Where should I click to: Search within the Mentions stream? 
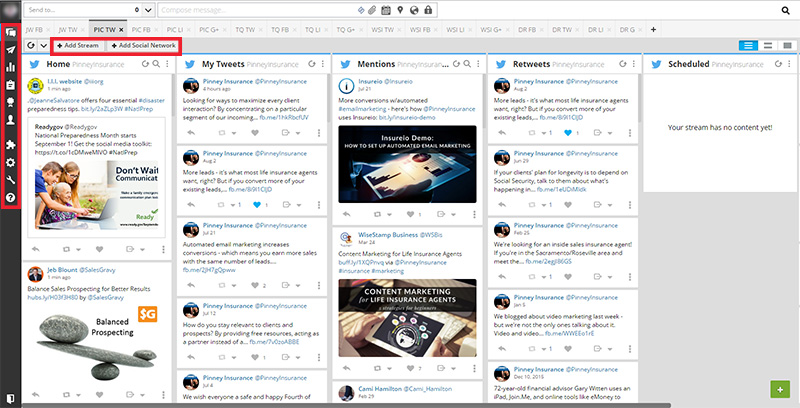(x=467, y=64)
